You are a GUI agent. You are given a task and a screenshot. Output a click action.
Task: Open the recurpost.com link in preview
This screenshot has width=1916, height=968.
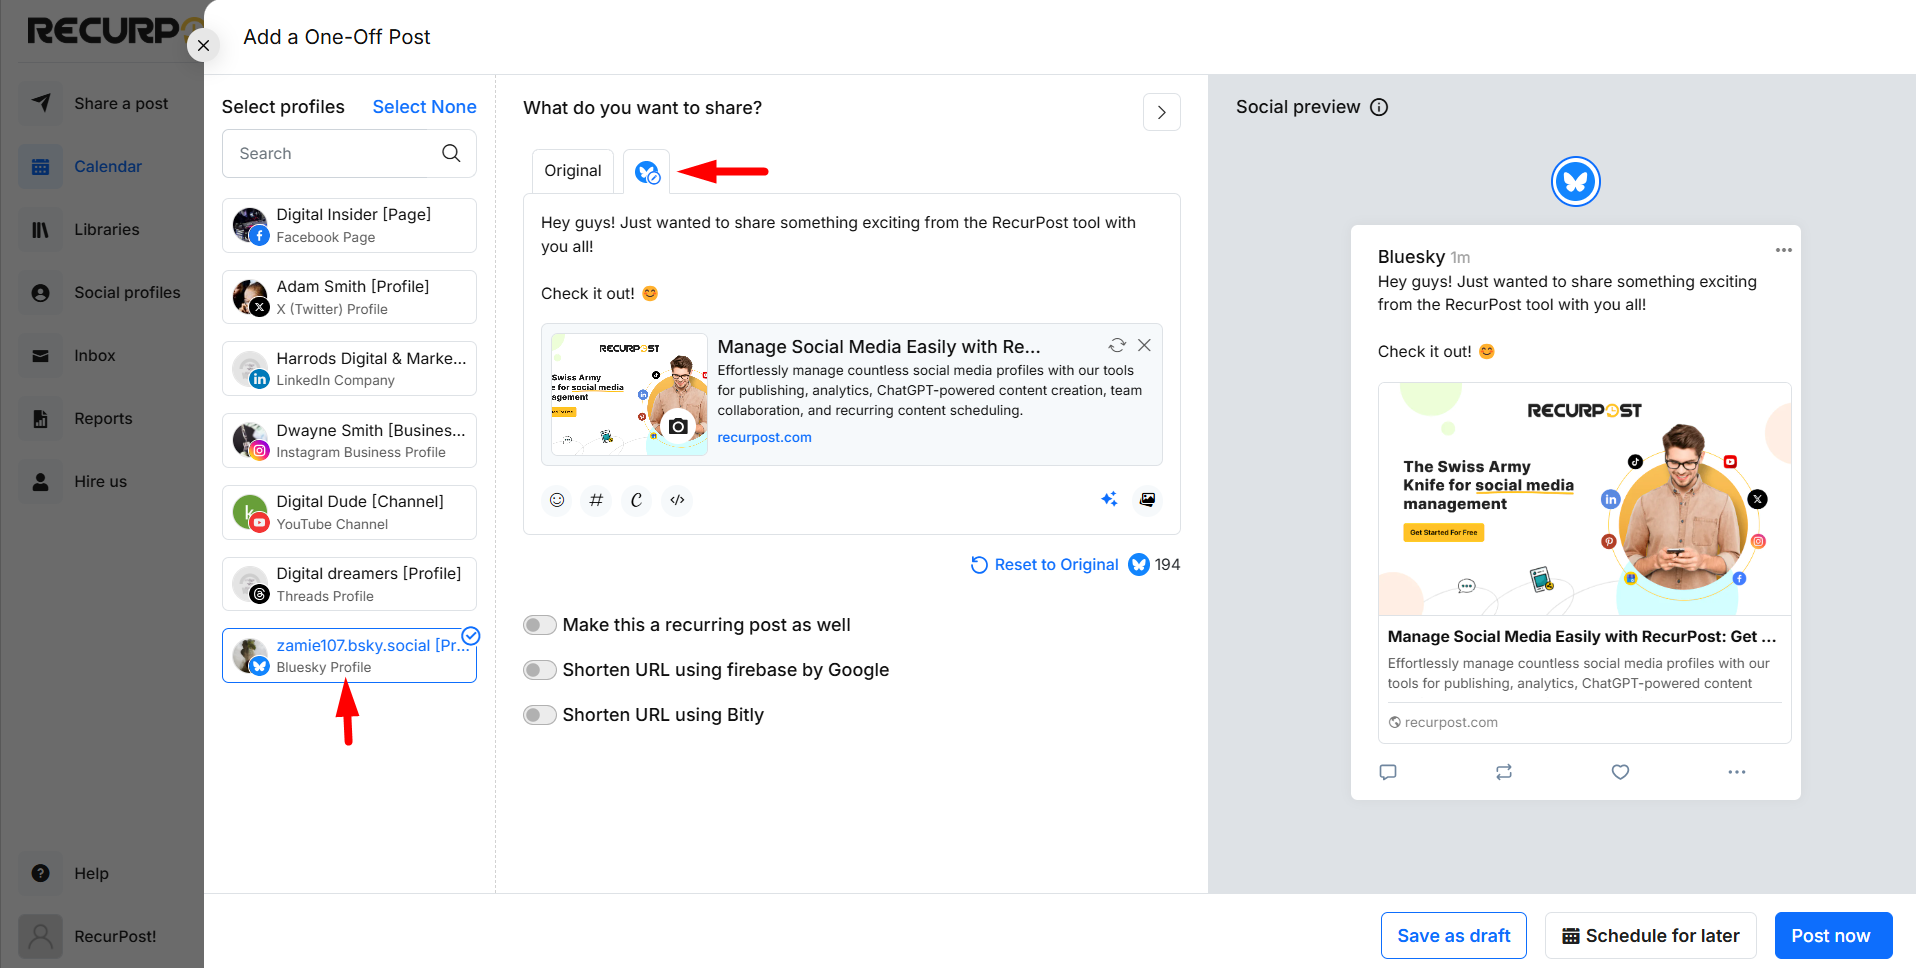click(x=764, y=437)
